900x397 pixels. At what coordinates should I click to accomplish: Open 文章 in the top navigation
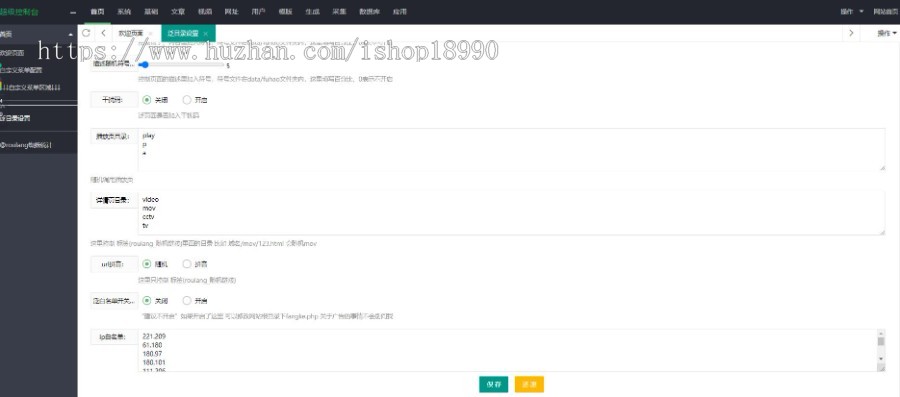click(177, 11)
